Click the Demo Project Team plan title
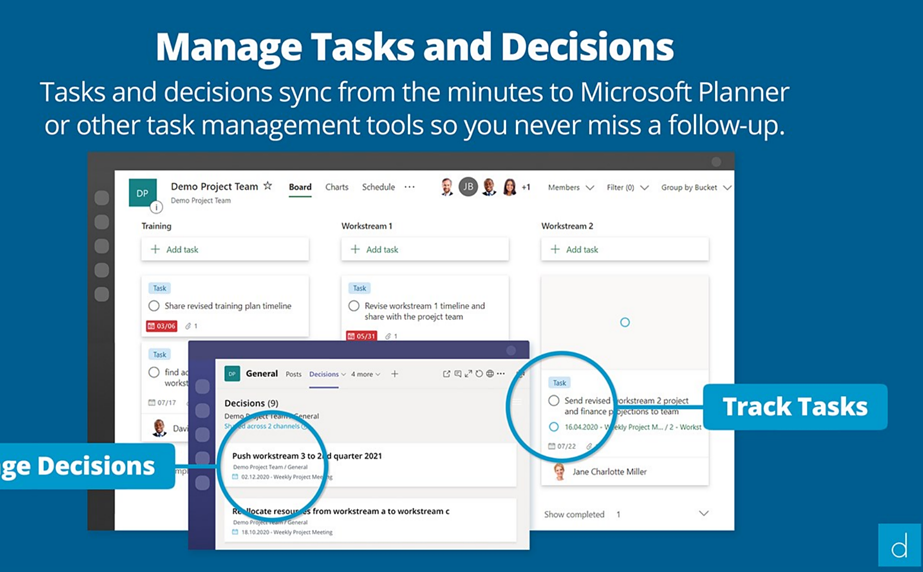 point(214,187)
